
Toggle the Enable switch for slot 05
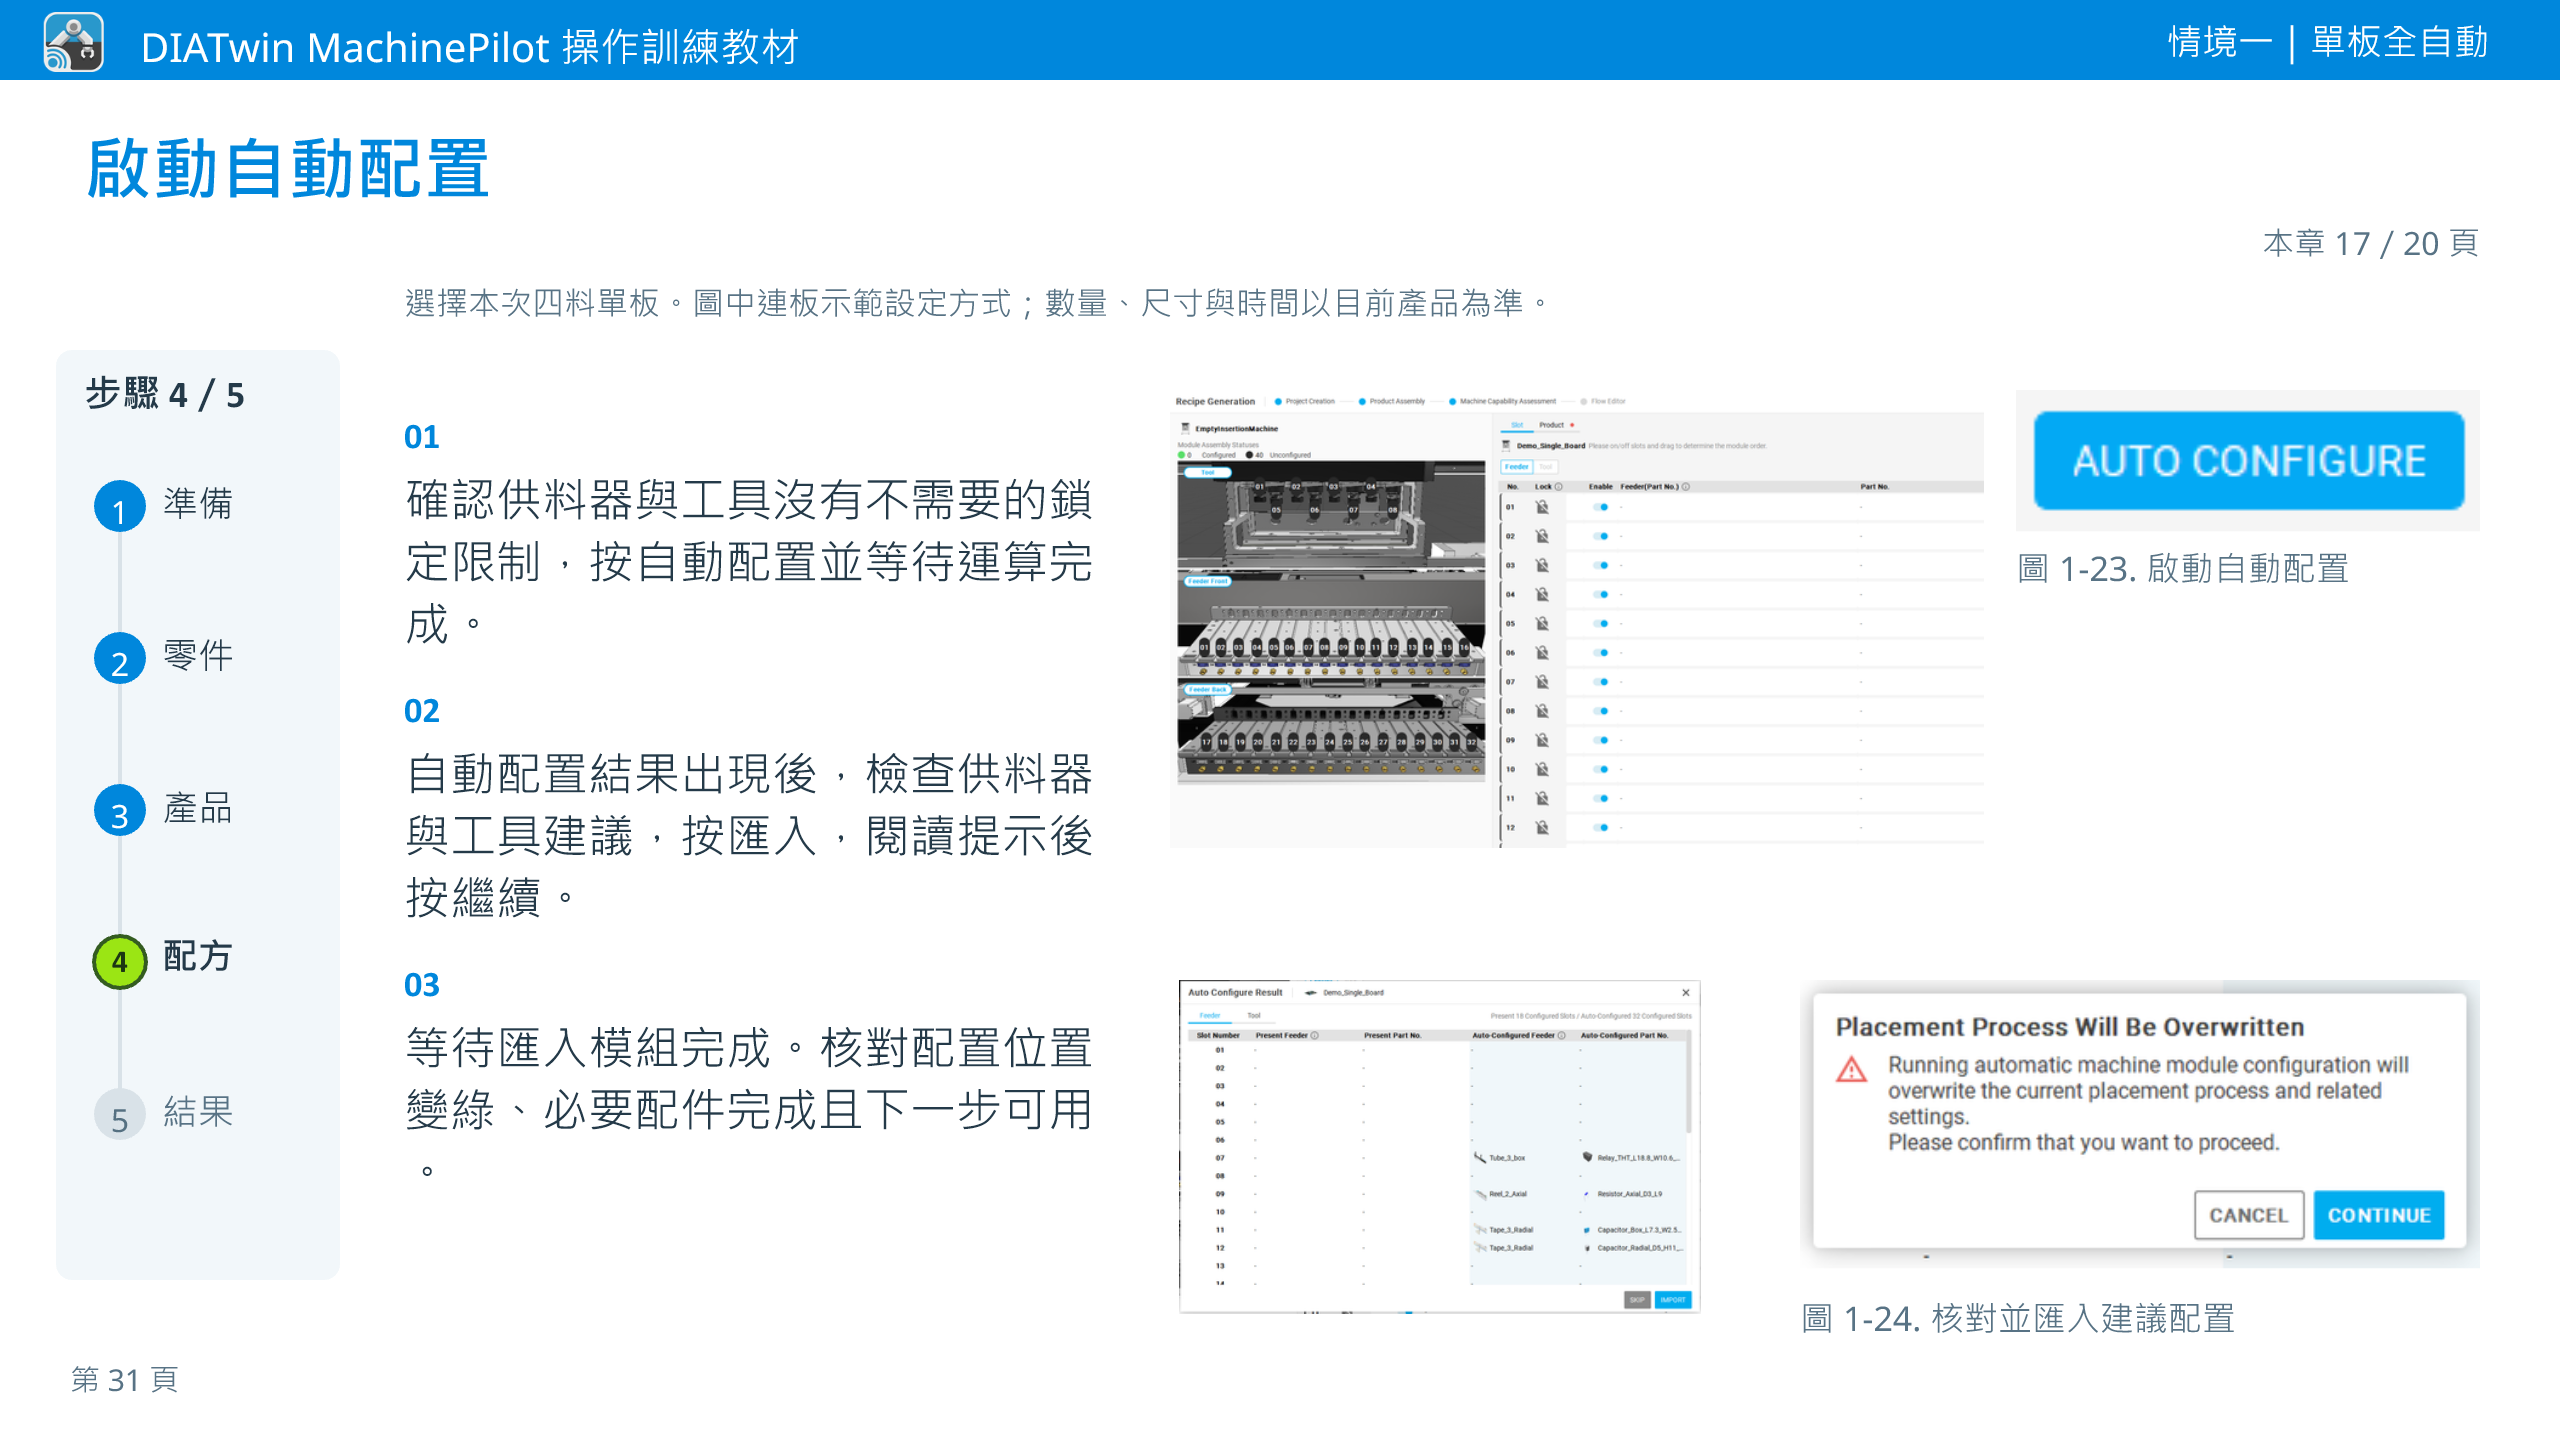(x=1602, y=623)
